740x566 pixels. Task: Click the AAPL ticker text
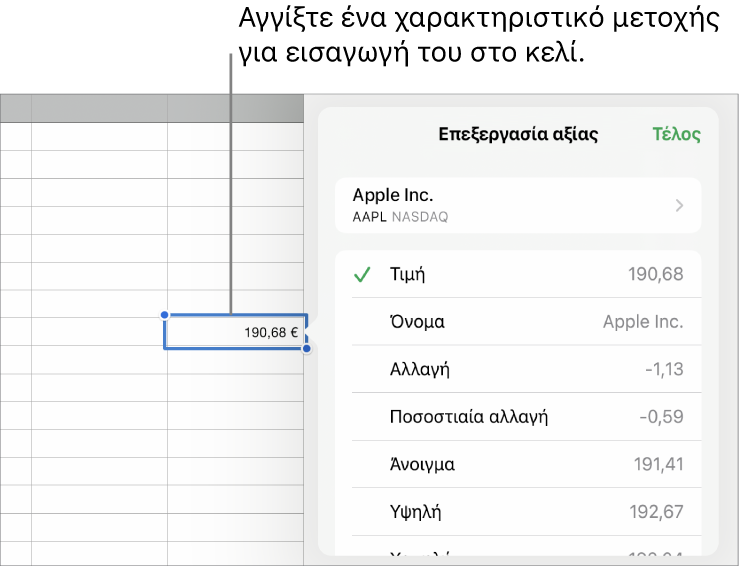click(370, 217)
